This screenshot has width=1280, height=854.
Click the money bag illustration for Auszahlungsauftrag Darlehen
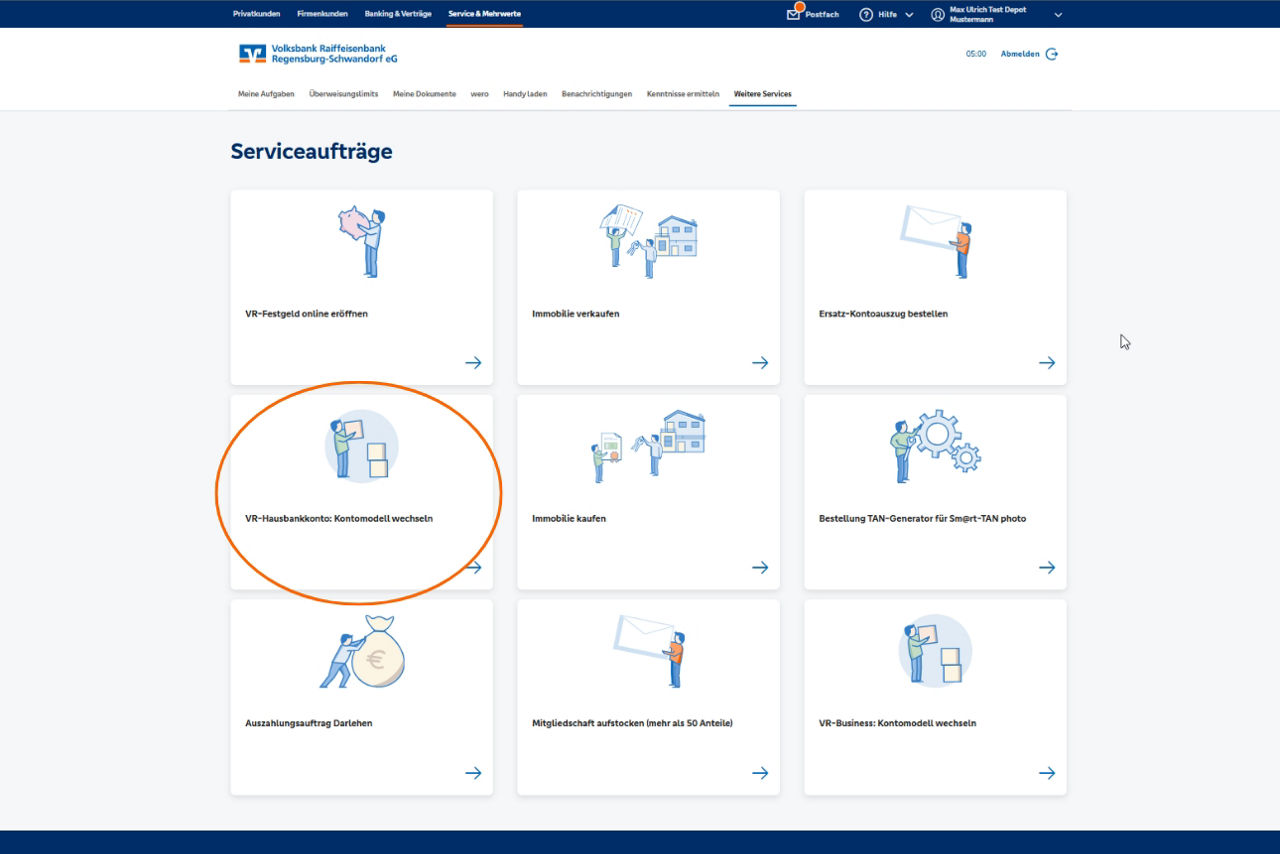tap(363, 653)
